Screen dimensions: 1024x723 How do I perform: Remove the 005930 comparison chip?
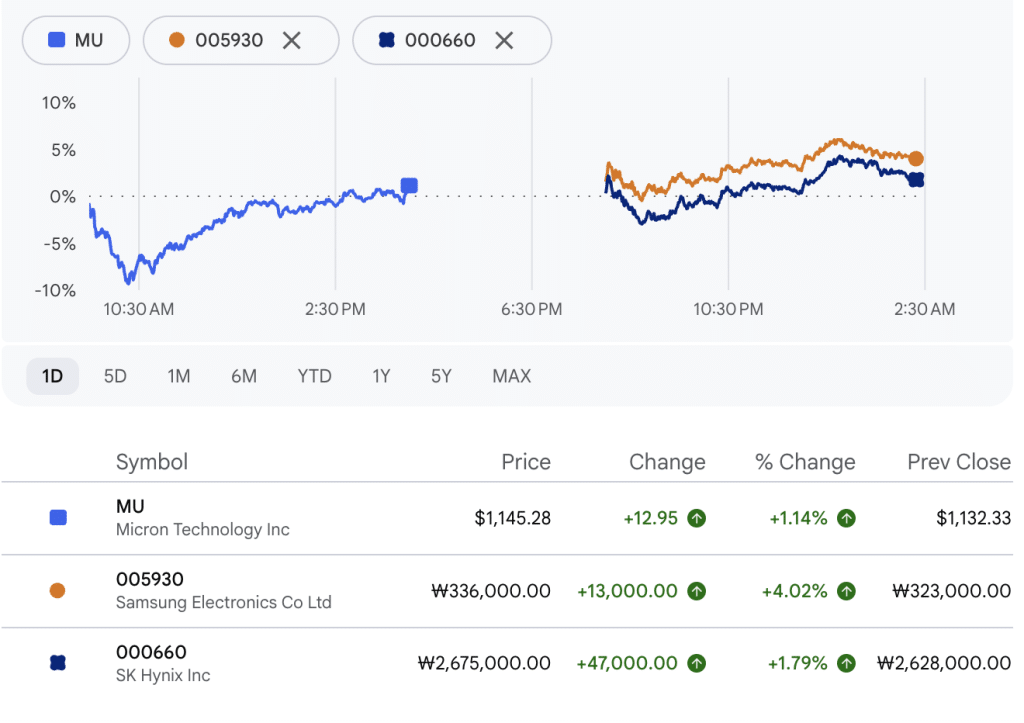click(291, 40)
